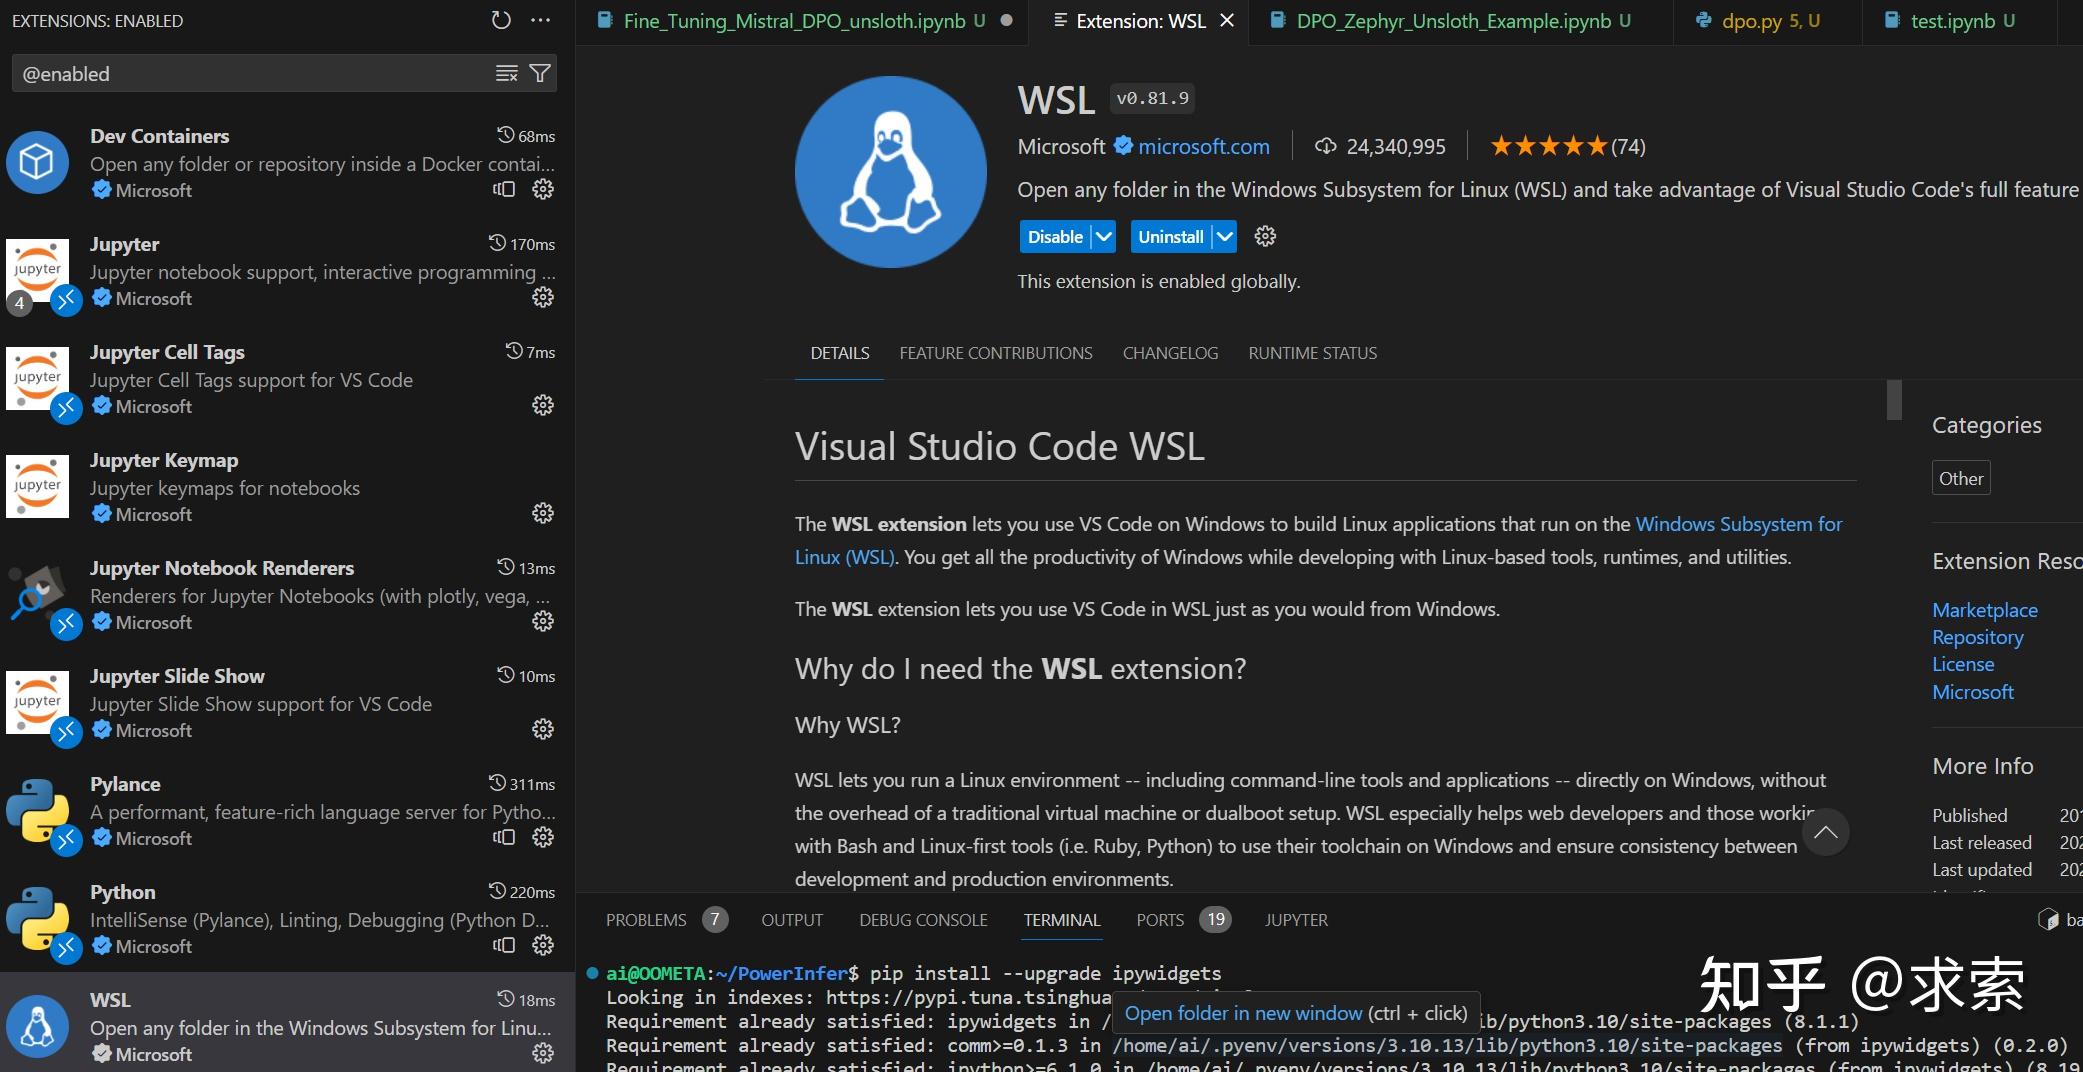Expand the Disable button dropdown

[x=1103, y=236]
